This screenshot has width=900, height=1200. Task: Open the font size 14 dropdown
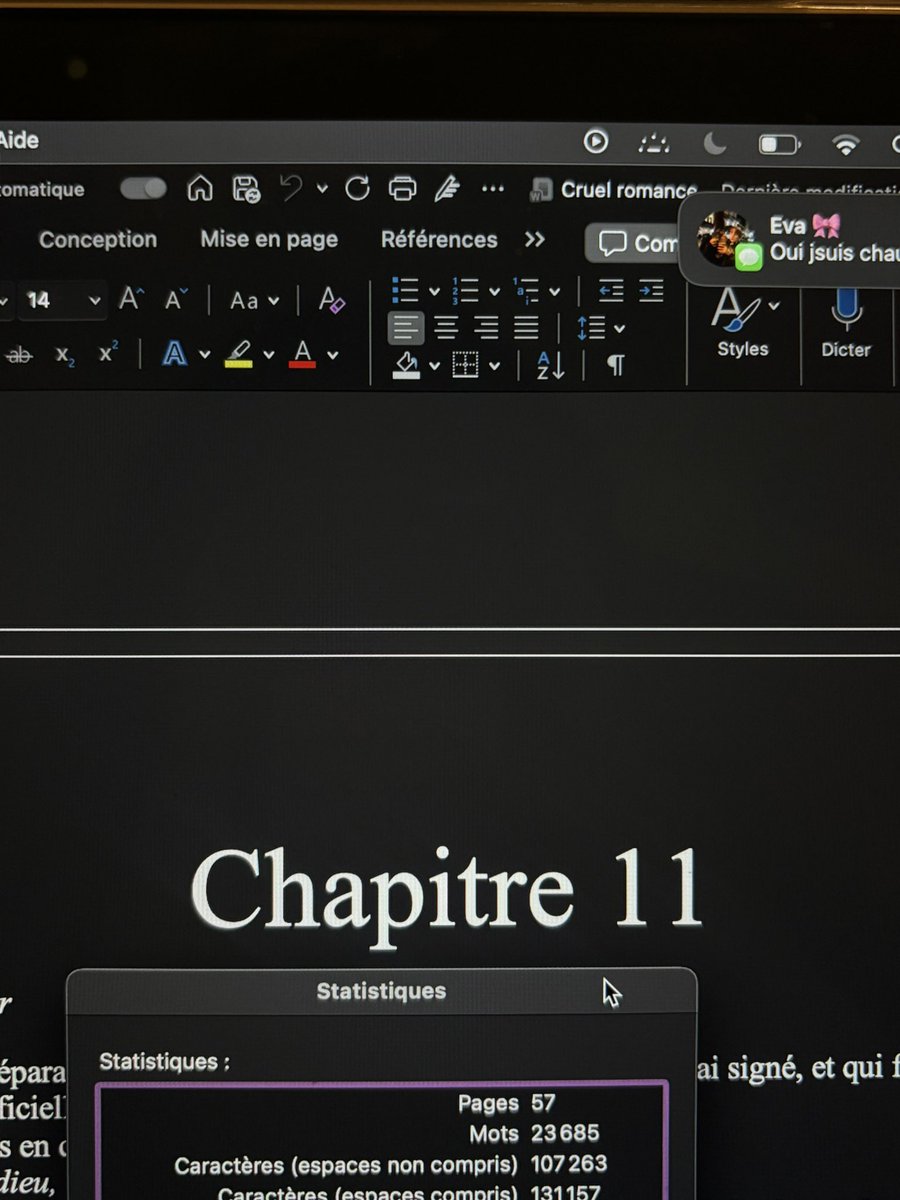tap(95, 300)
